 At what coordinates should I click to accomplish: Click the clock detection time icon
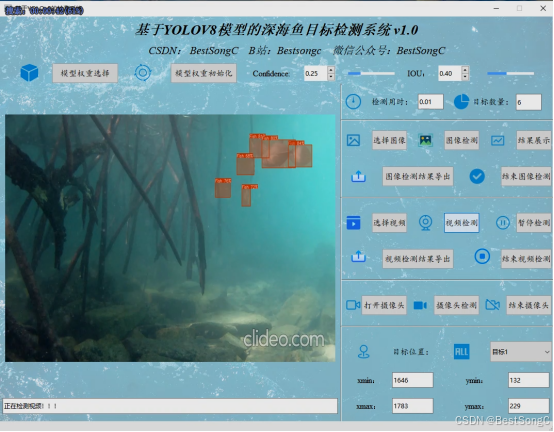click(x=353, y=102)
